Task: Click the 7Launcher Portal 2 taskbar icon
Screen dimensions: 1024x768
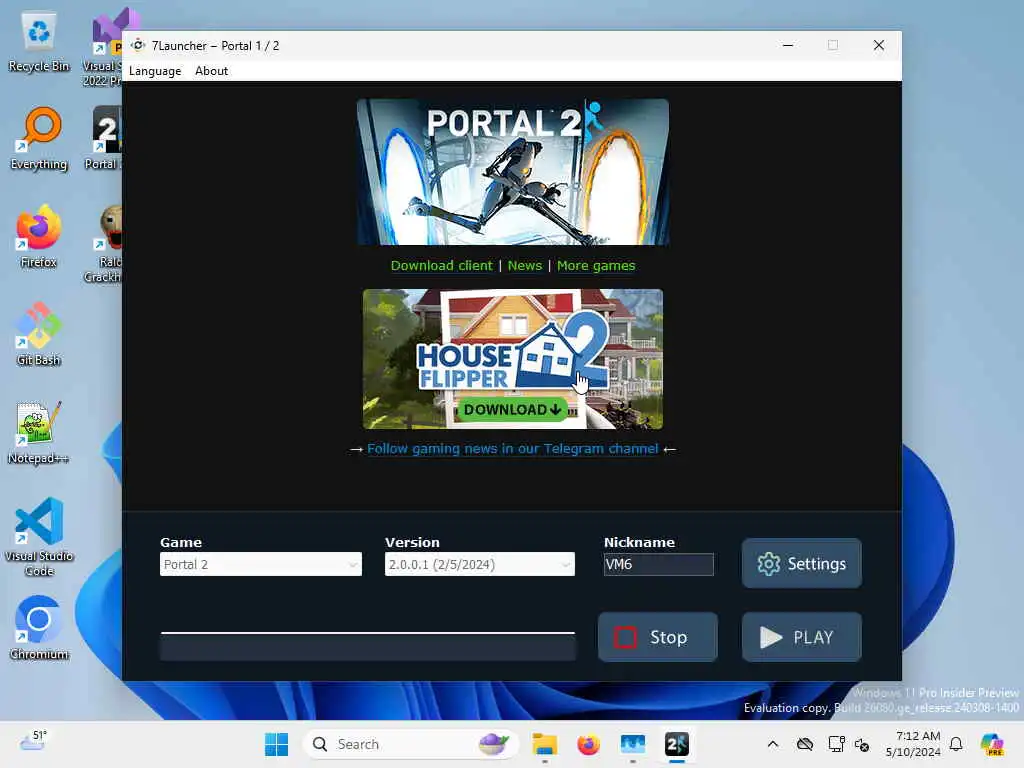Action: click(x=677, y=744)
